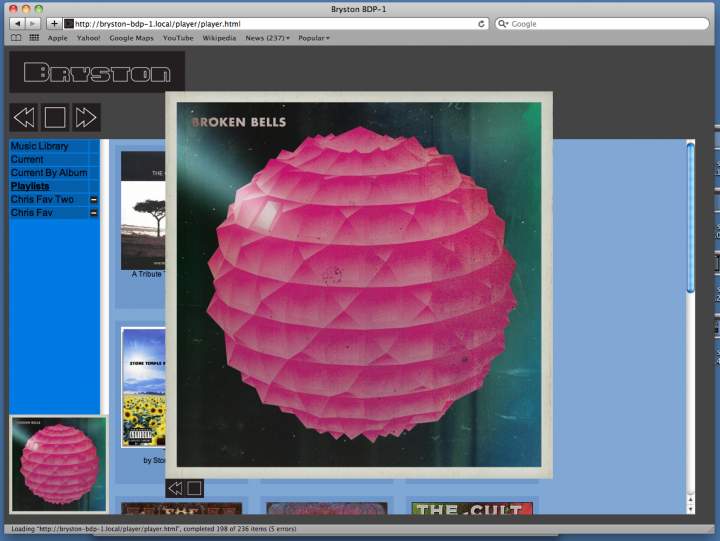Expand the Popular bookmarks menu
Image resolution: width=720 pixels, height=541 pixels.
314,38
